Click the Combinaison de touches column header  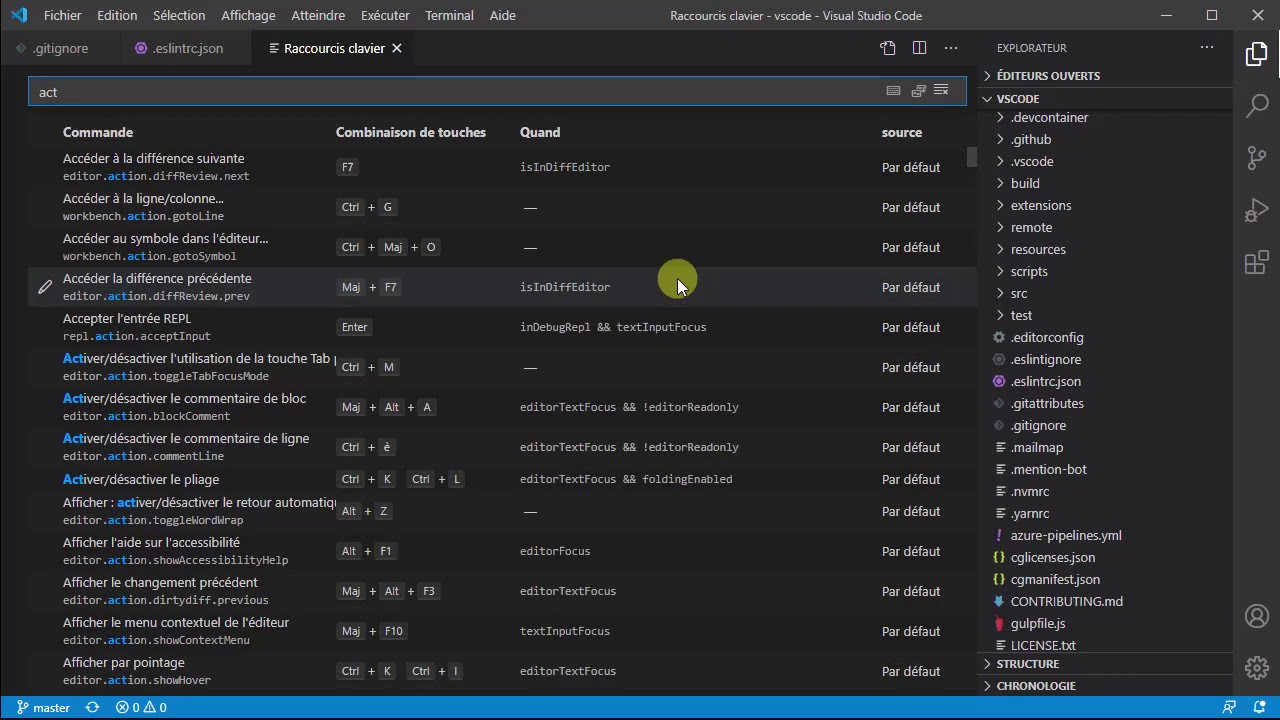(411, 132)
